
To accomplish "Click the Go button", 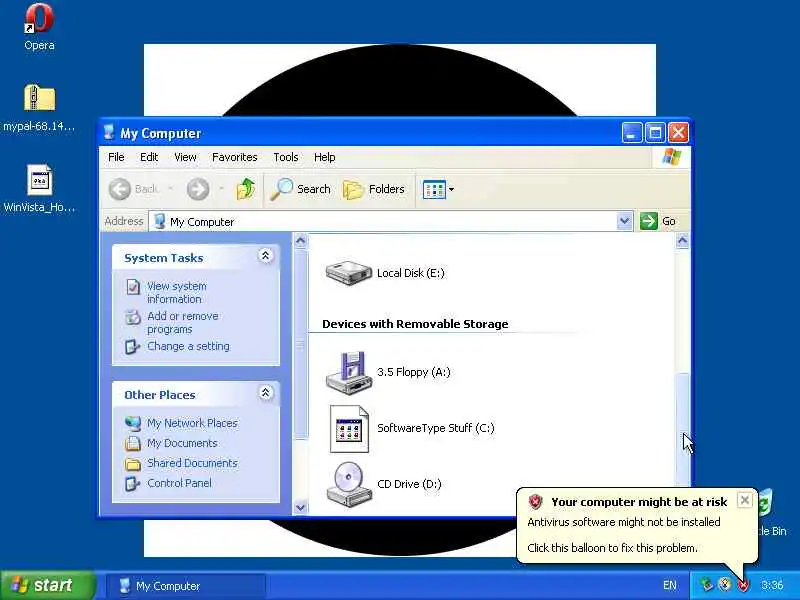I will [x=658, y=221].
